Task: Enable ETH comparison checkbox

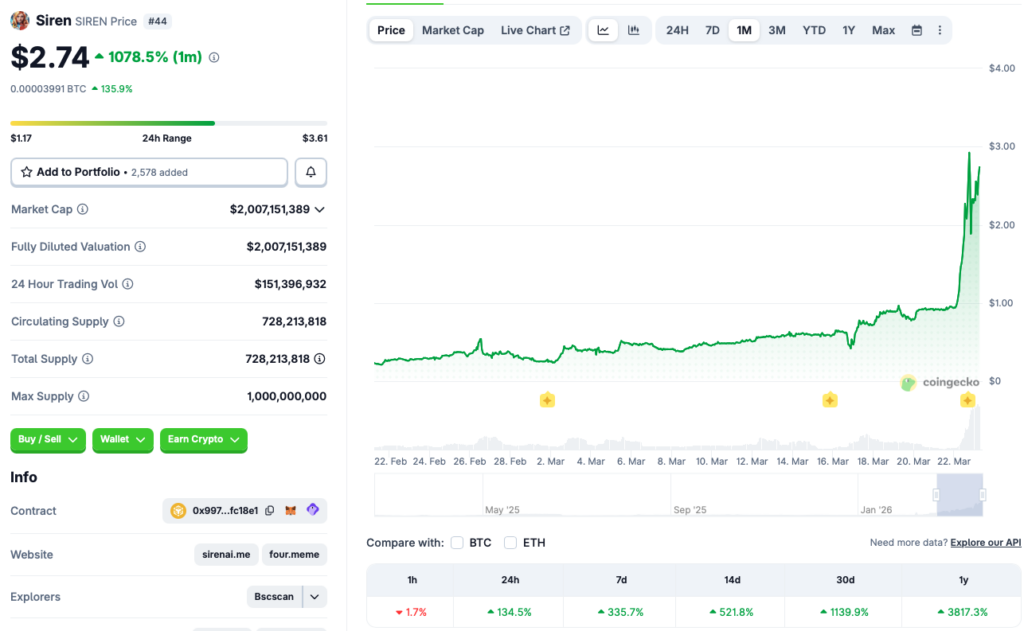Action: (510, 543)
